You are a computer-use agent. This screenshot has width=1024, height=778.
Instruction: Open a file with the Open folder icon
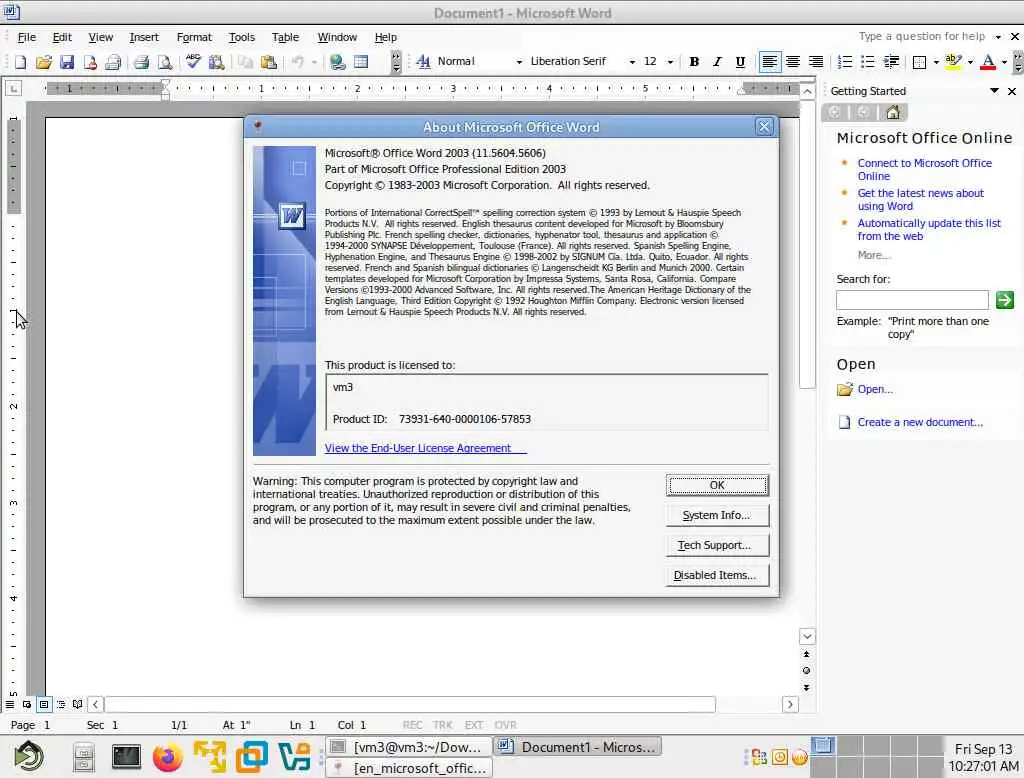tap(44, 62)
